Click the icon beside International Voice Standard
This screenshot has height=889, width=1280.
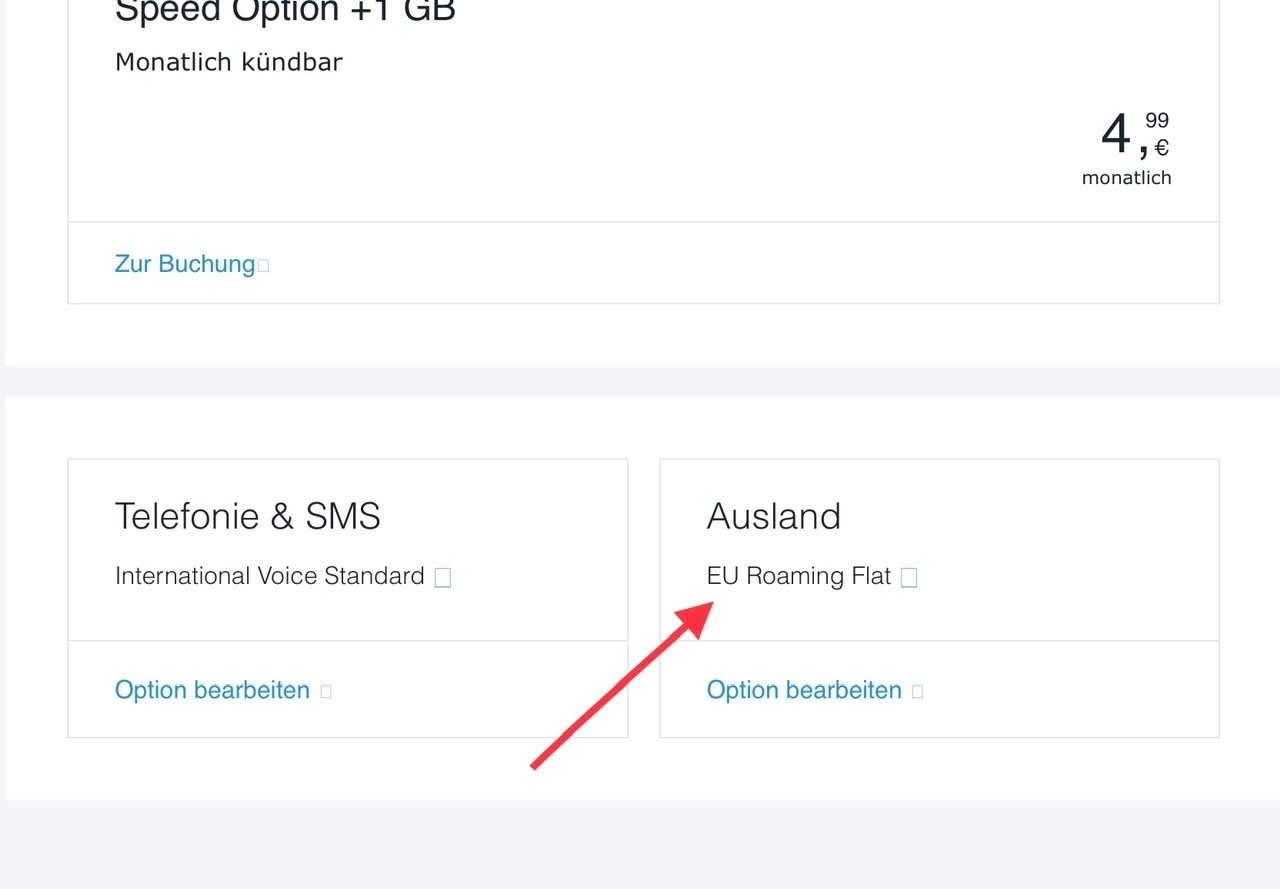pyautogui.click(x=443, y=578)
